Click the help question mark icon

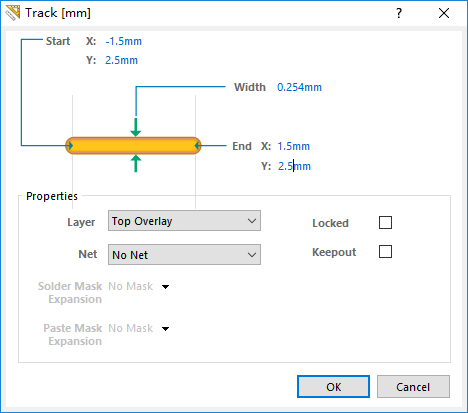399,13
